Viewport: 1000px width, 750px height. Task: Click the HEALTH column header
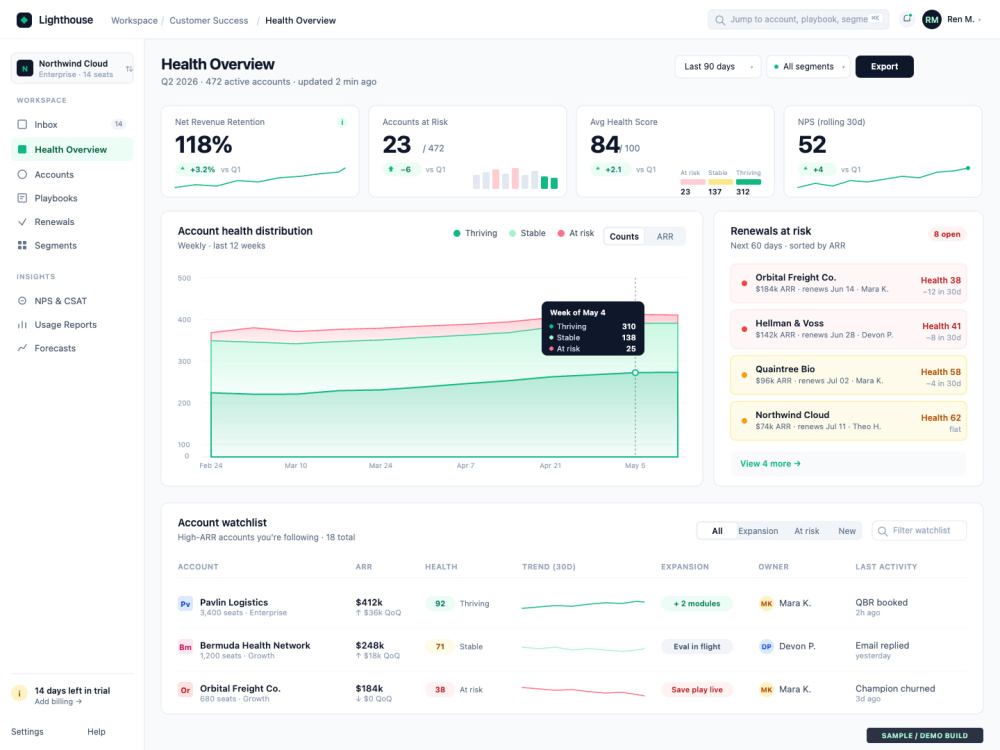(441, 566)
